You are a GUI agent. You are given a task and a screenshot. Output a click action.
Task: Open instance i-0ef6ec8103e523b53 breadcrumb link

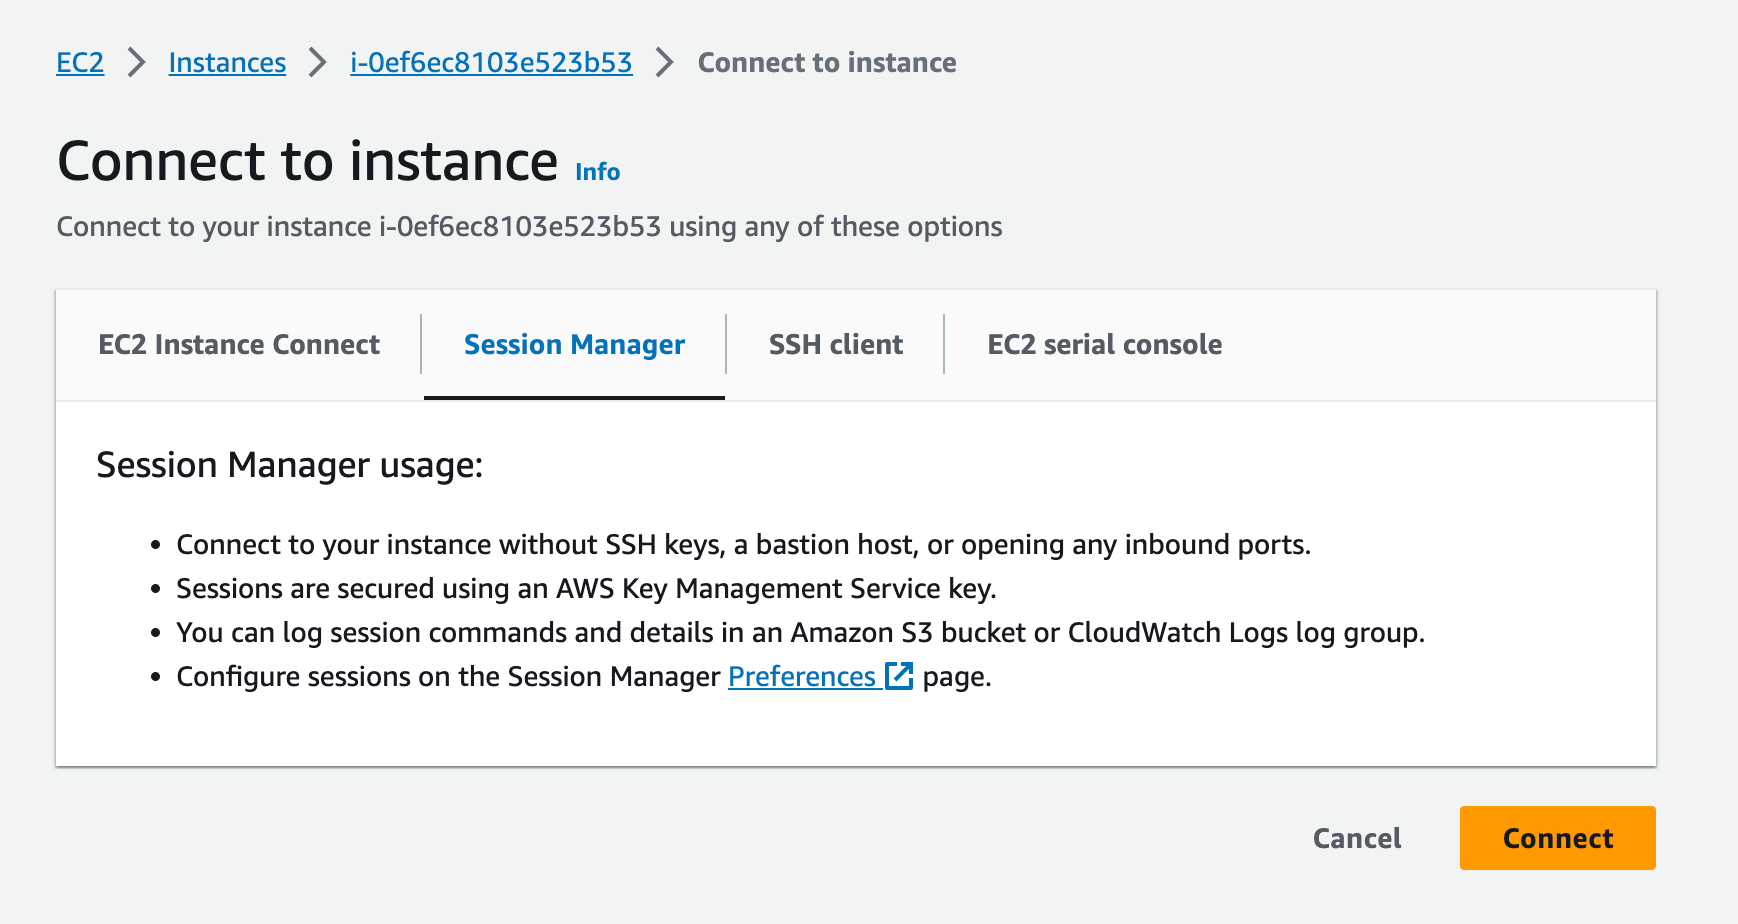(x=491, y=63)
